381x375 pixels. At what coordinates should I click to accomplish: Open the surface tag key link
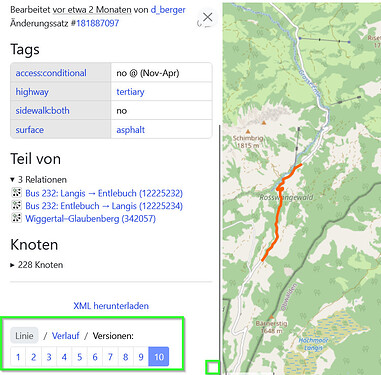30,130
